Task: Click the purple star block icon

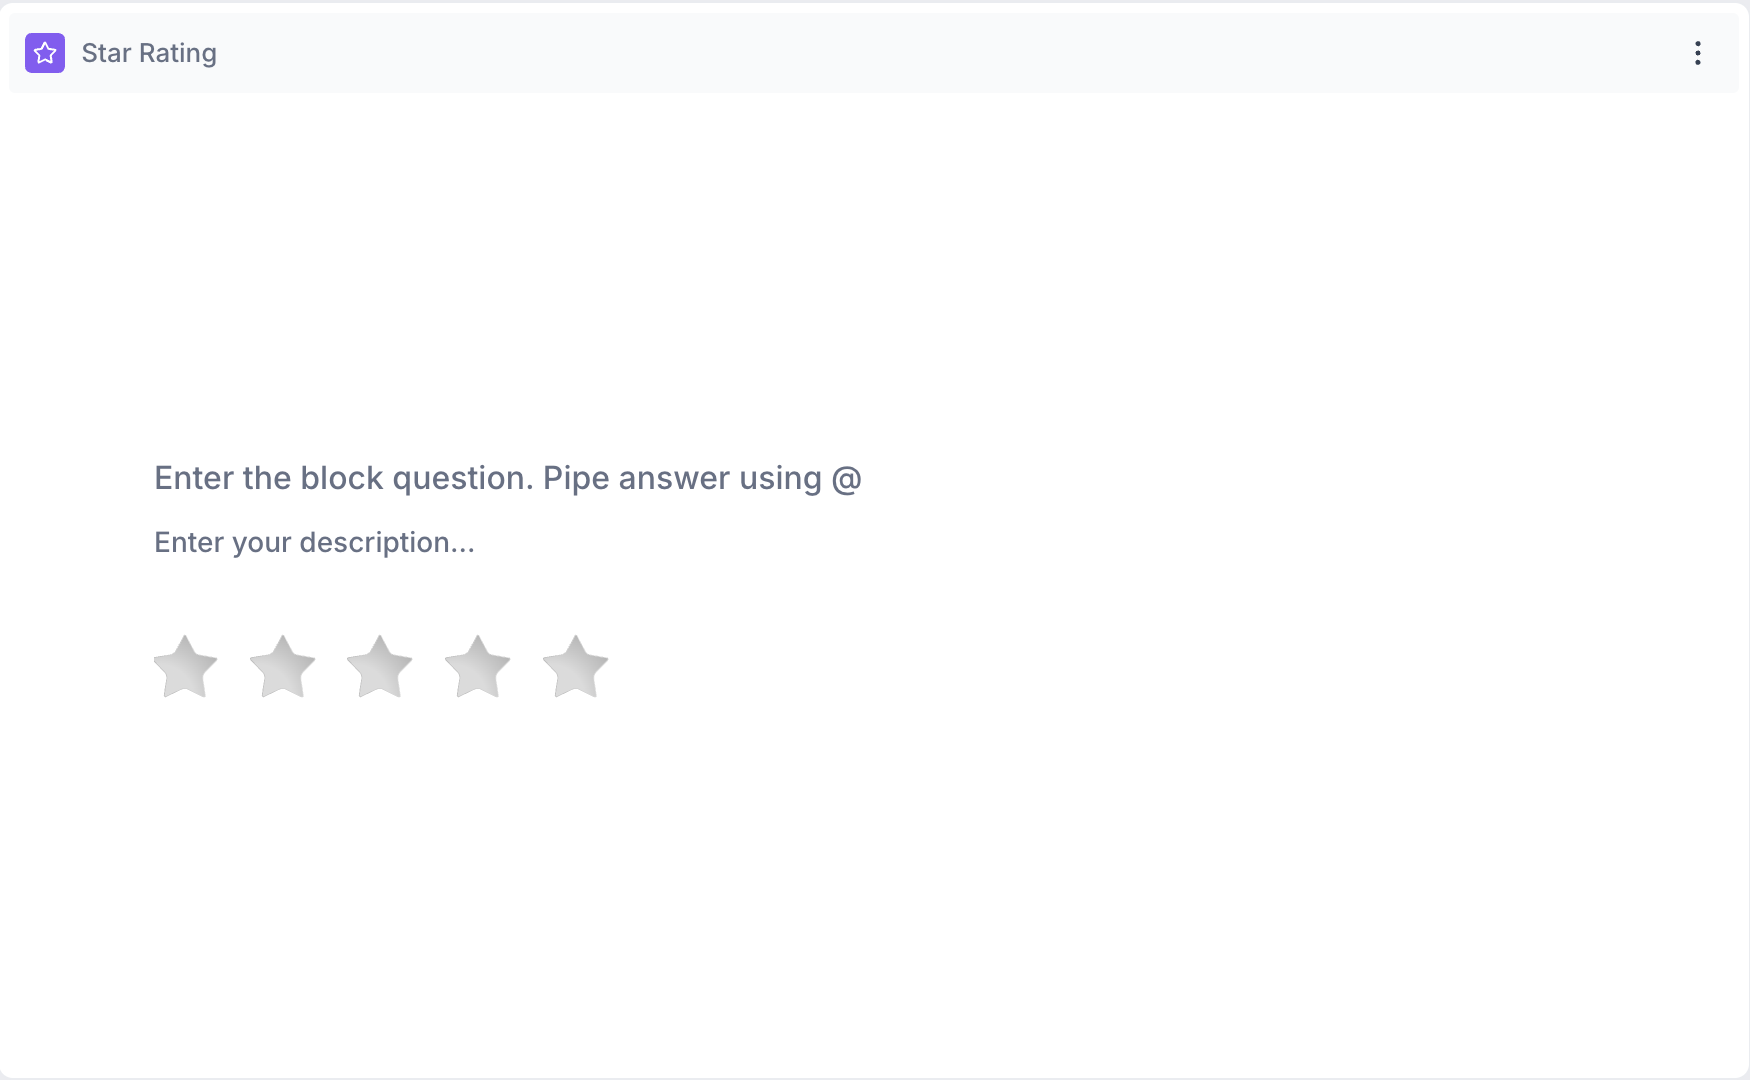Action: pos(45,53)
